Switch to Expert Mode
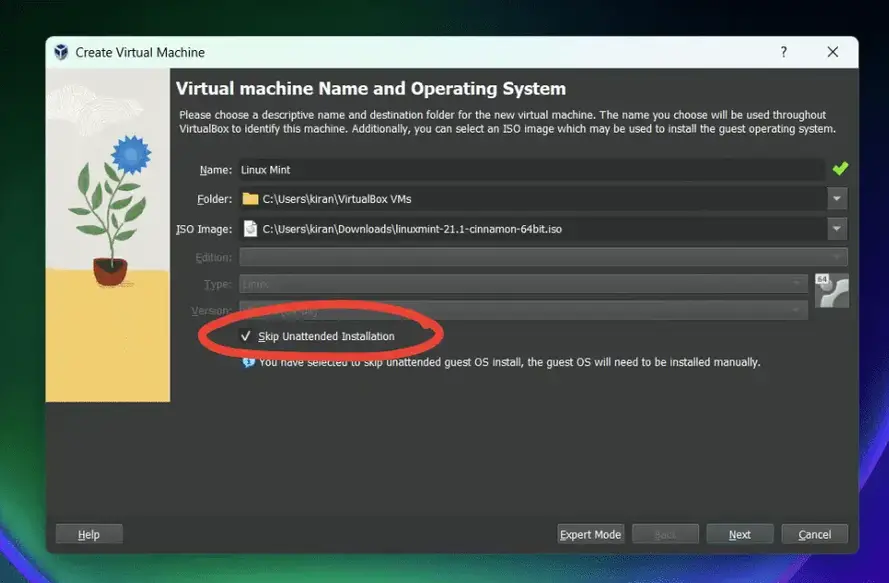Screen dimensions: 889x583 590,534
